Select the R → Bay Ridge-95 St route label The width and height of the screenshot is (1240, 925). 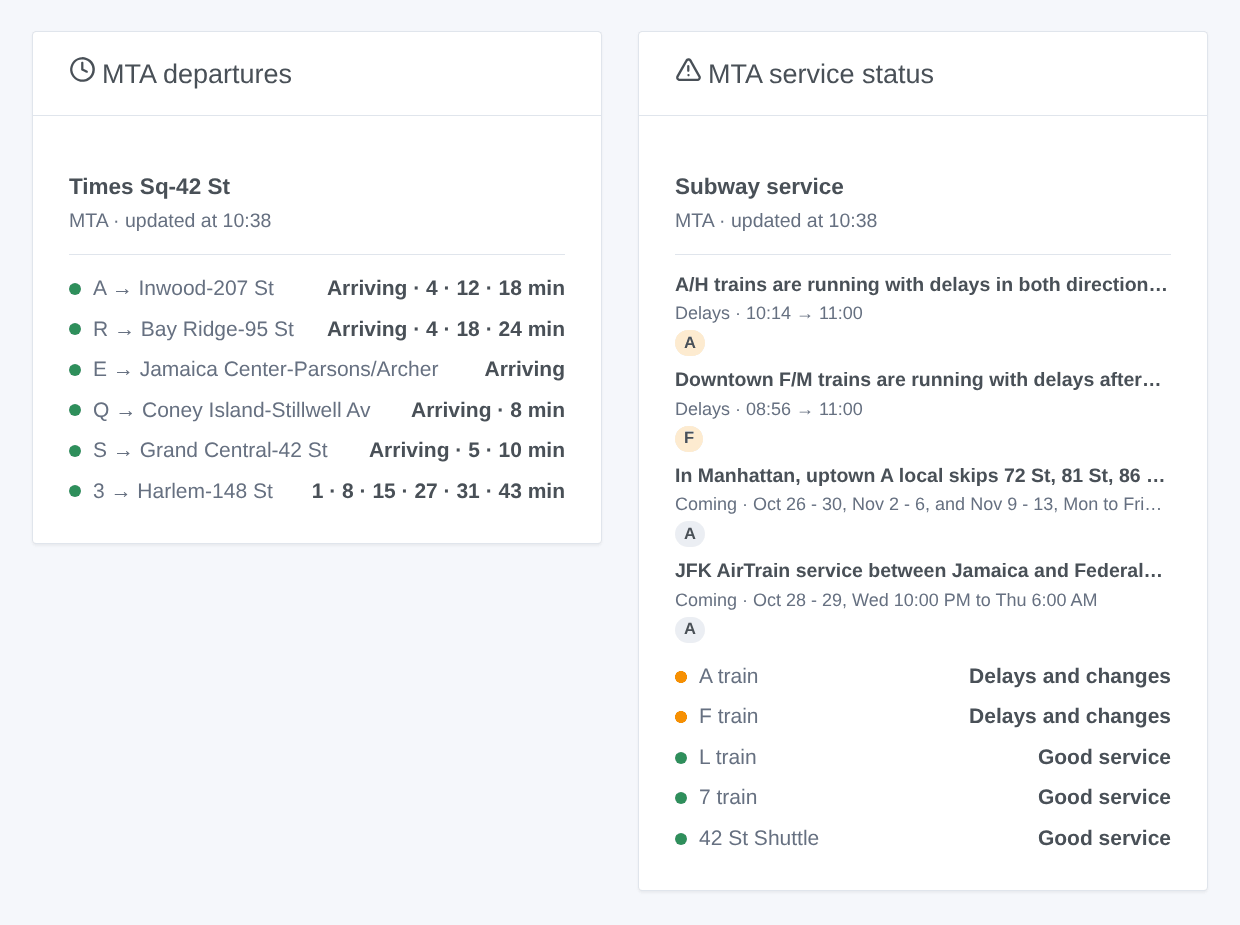(x=193, y=329)
